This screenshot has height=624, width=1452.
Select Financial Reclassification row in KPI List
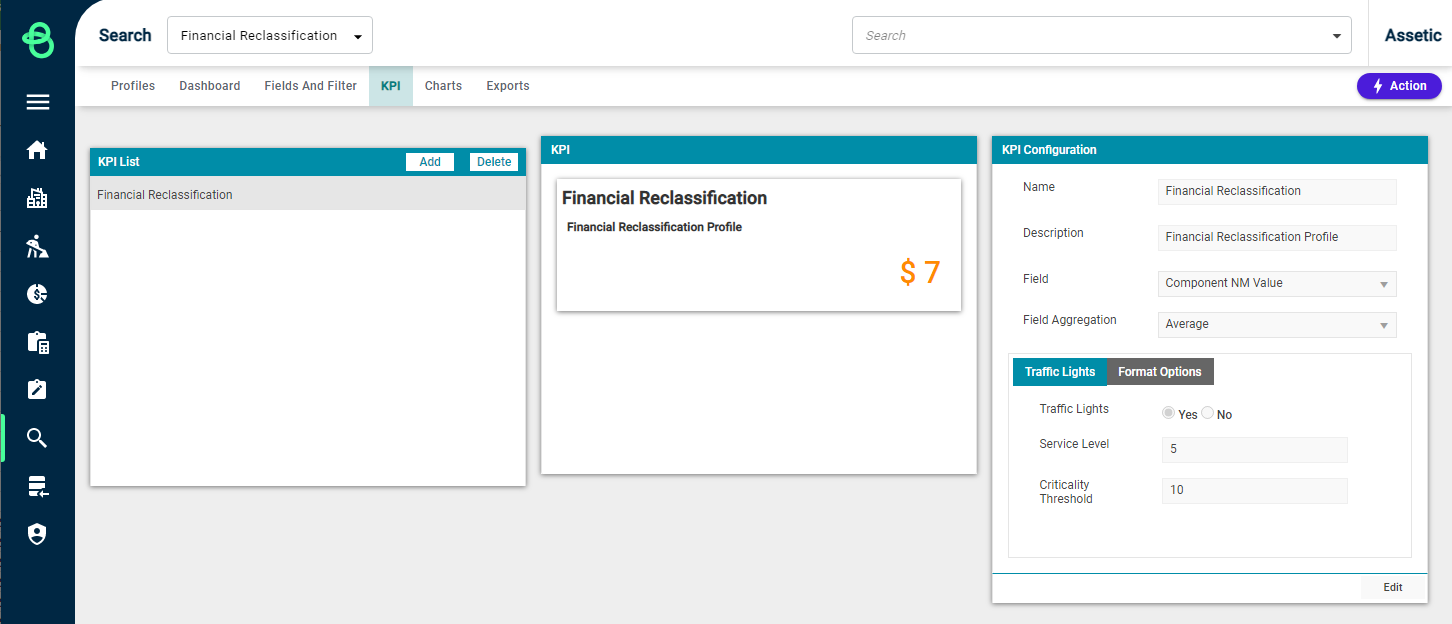pos(308,195)
